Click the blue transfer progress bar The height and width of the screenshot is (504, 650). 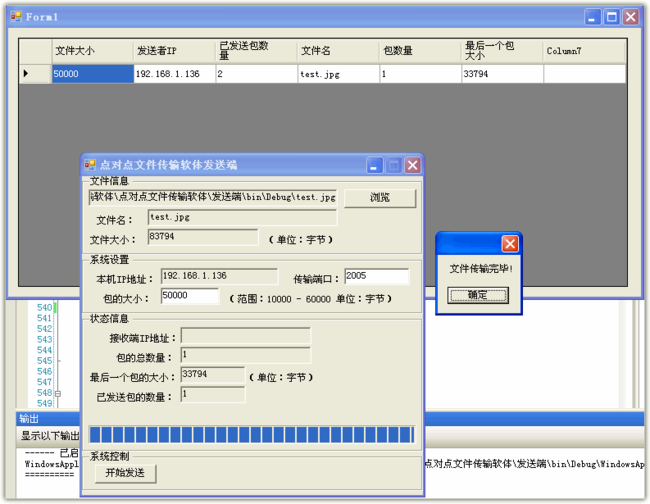coord(252,435)
